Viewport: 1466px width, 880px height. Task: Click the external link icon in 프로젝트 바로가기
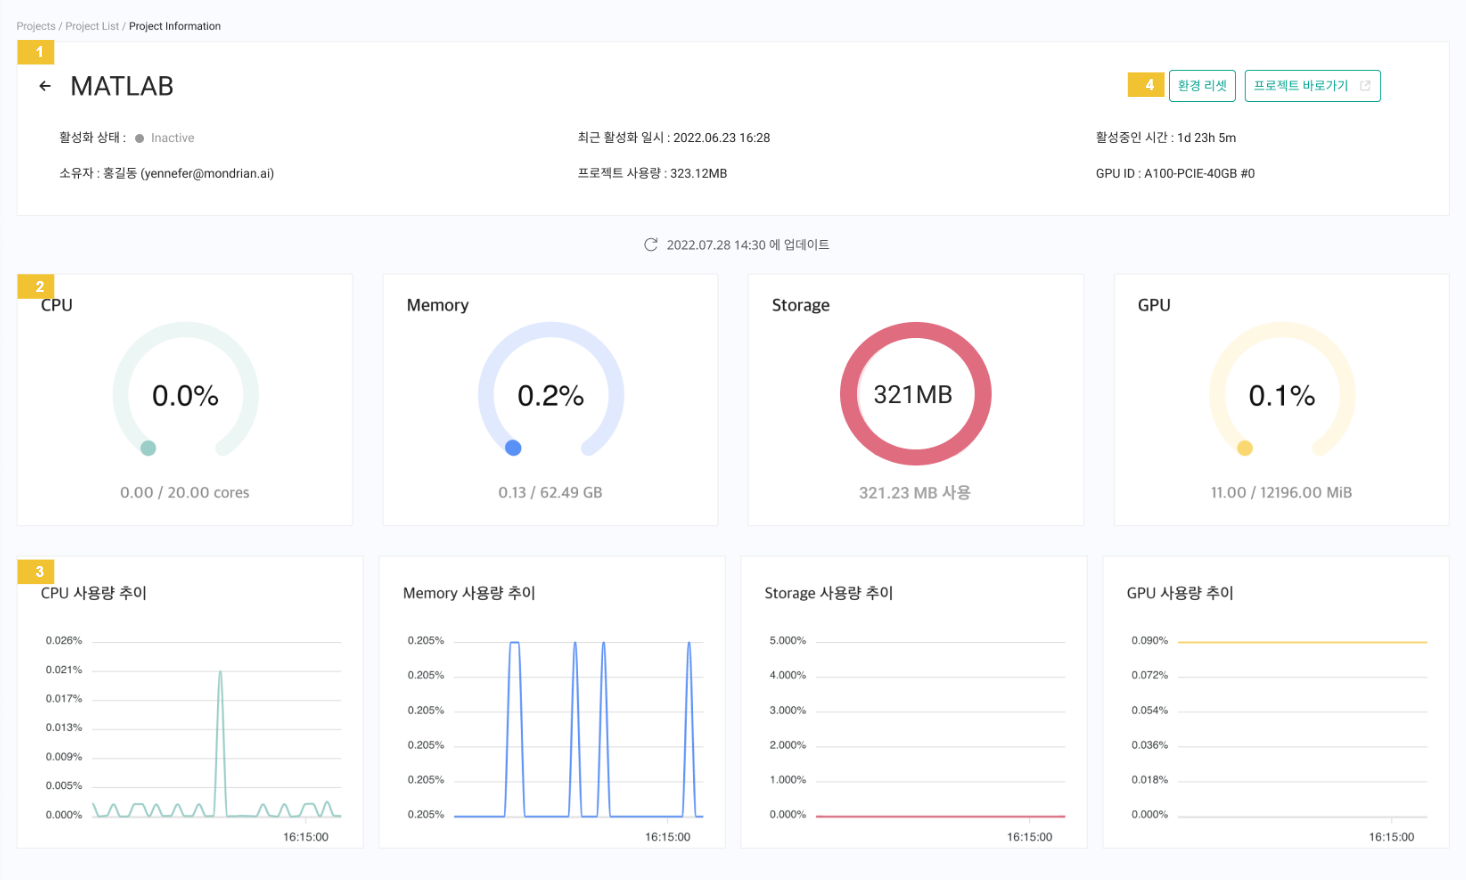(1365, 86)
